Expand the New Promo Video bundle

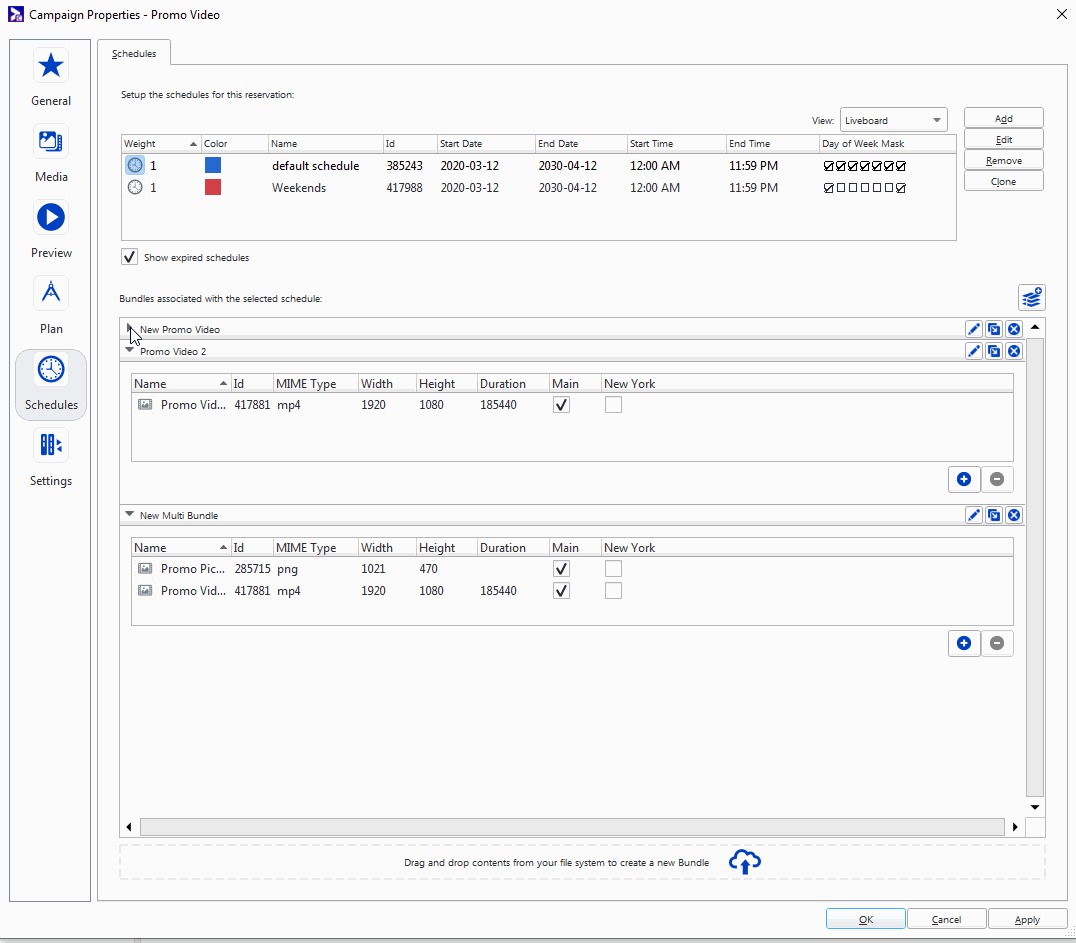click(130, 329)
